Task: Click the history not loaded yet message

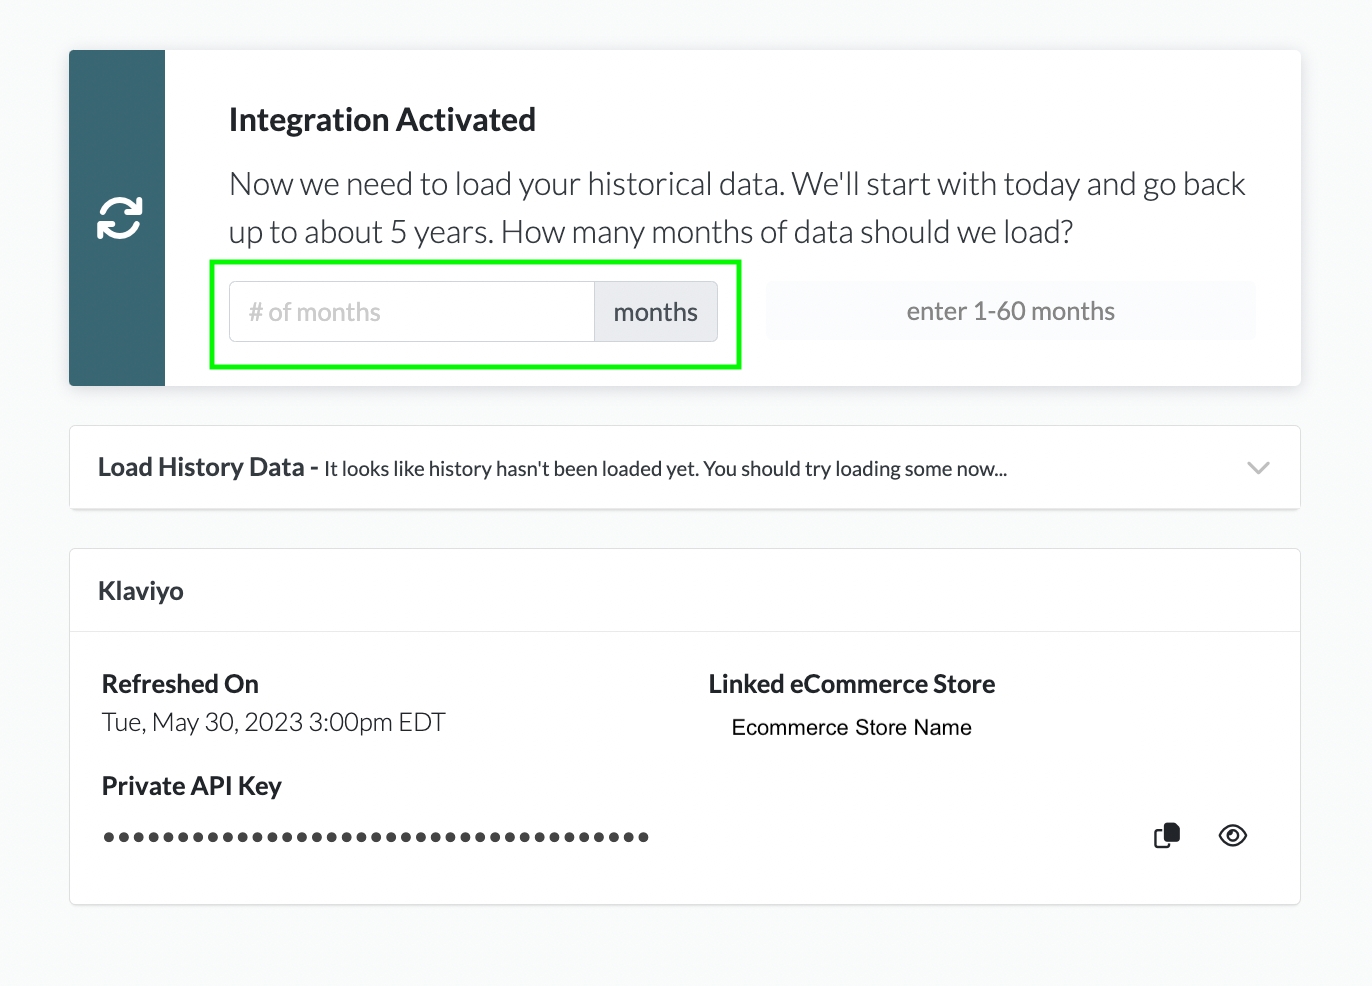Action: click(x=665, y=469)
